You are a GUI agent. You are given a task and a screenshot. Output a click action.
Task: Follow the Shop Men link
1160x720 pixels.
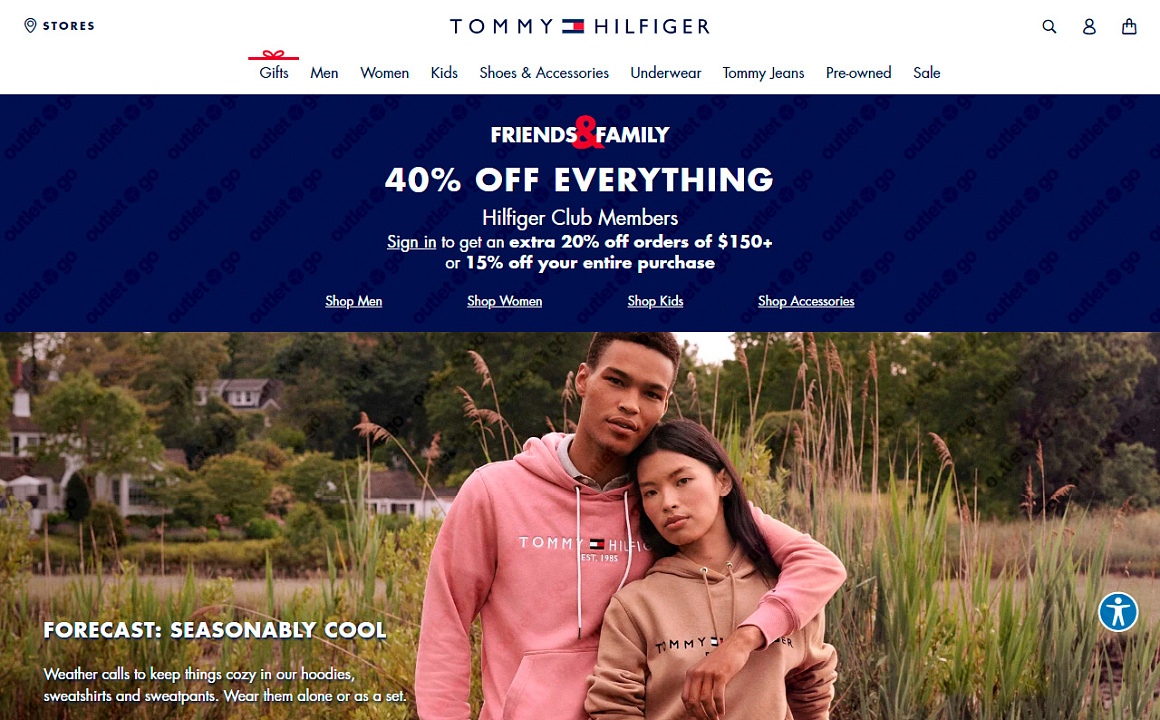[x=354, y=301]
